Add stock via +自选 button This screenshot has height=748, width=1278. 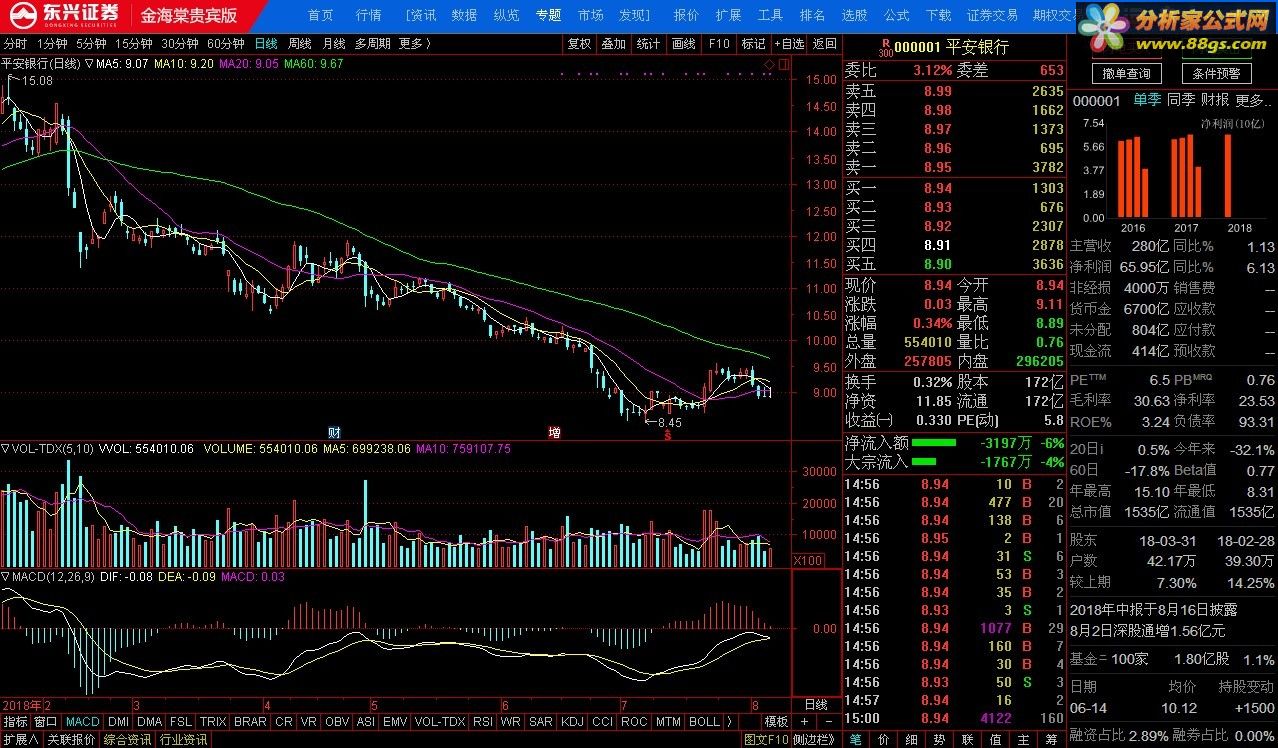click(788, 44)
